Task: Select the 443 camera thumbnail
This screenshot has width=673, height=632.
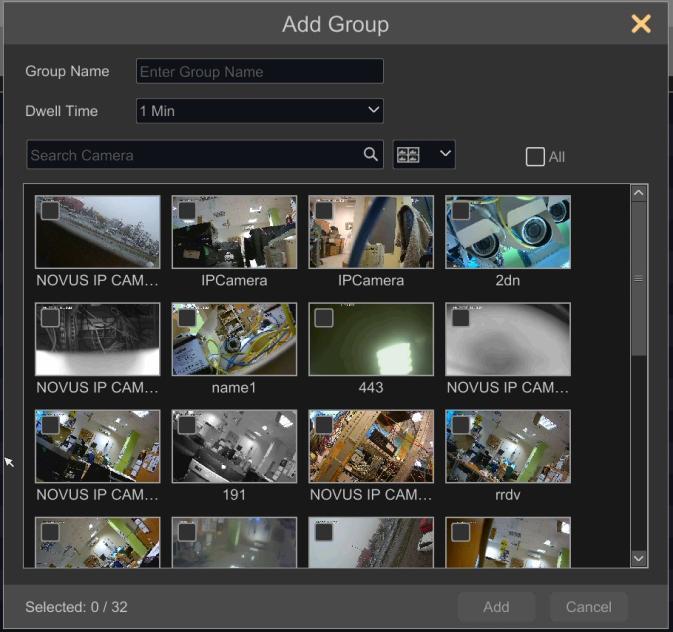Action: [x=371, y=339]
